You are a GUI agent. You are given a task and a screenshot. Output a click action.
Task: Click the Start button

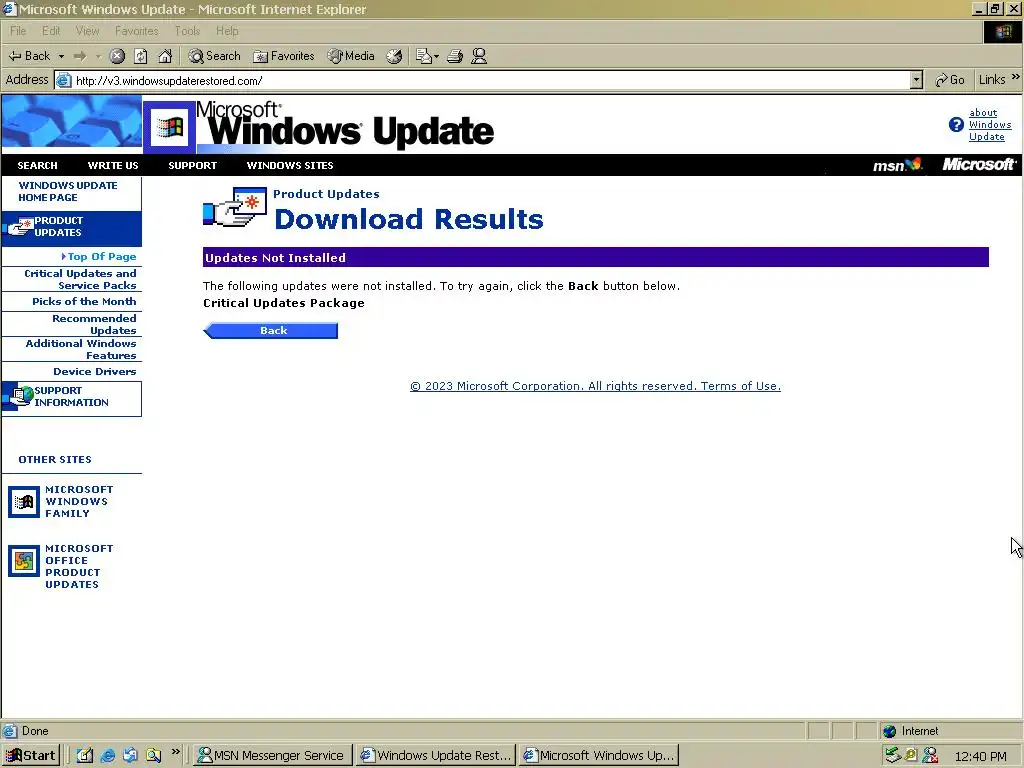coord(31,756)
